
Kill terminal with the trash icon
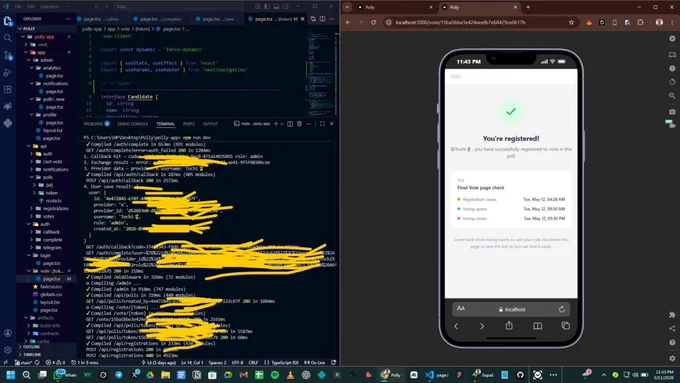[299, 124]
